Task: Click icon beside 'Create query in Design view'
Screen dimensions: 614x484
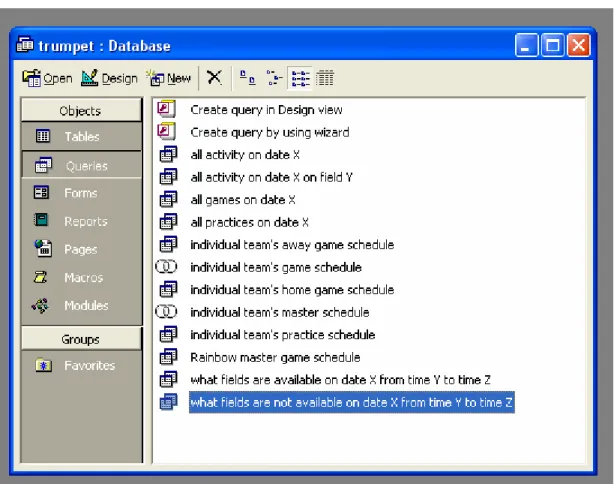Action: point(166,109)
